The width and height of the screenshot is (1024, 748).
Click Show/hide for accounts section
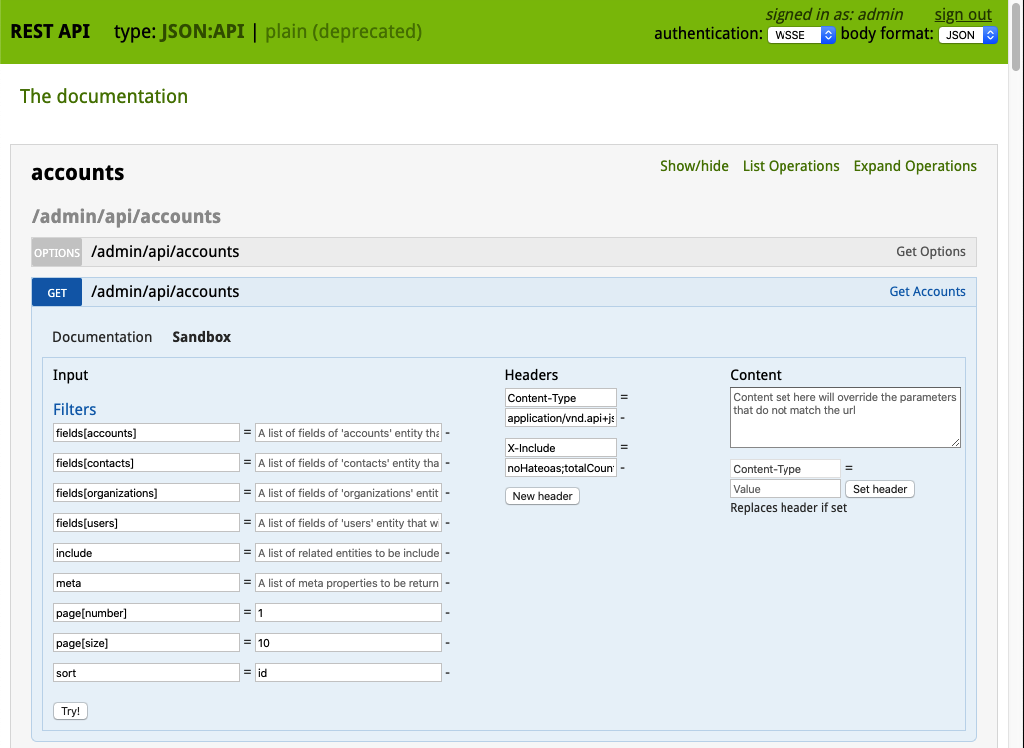click(x=694, y=166)
